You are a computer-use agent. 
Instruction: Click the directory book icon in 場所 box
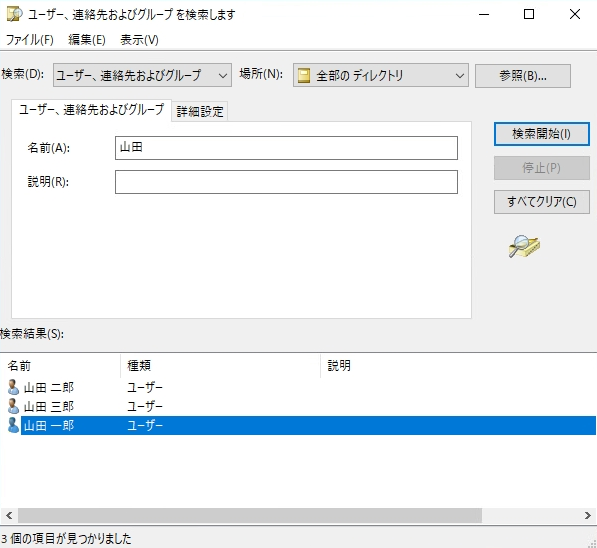(x=304, y=75)
